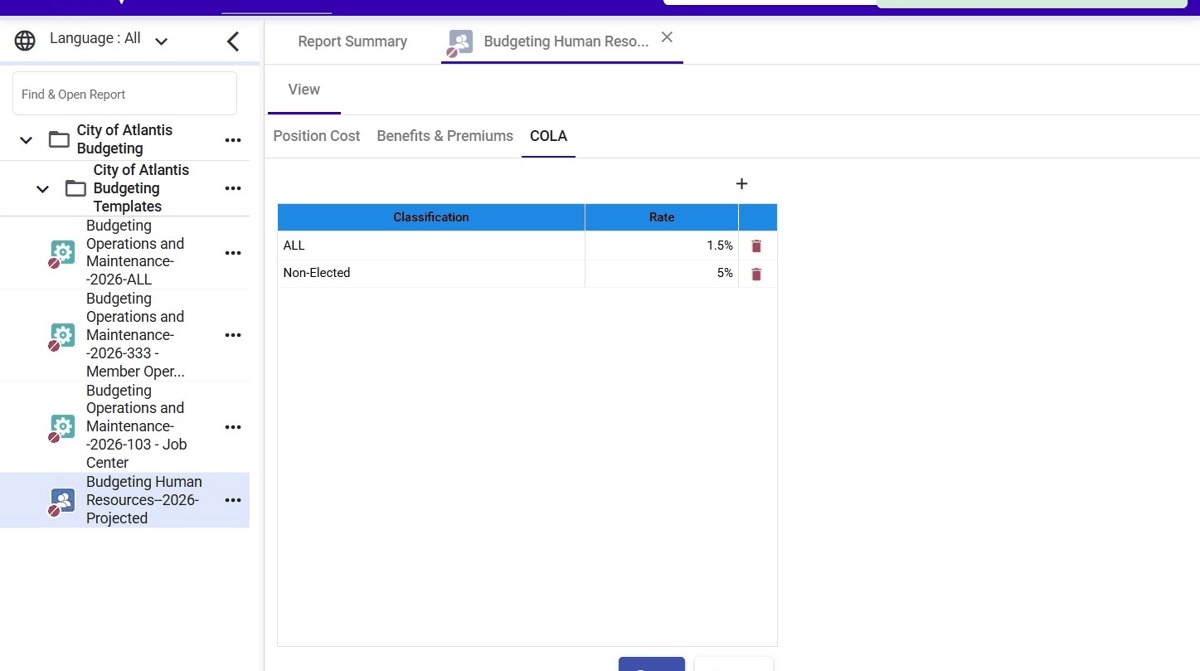This screenshot has height=671, width=1200.
Task: Close the Budgeting Human Reso... tab
Action: (x=667, y=37)
